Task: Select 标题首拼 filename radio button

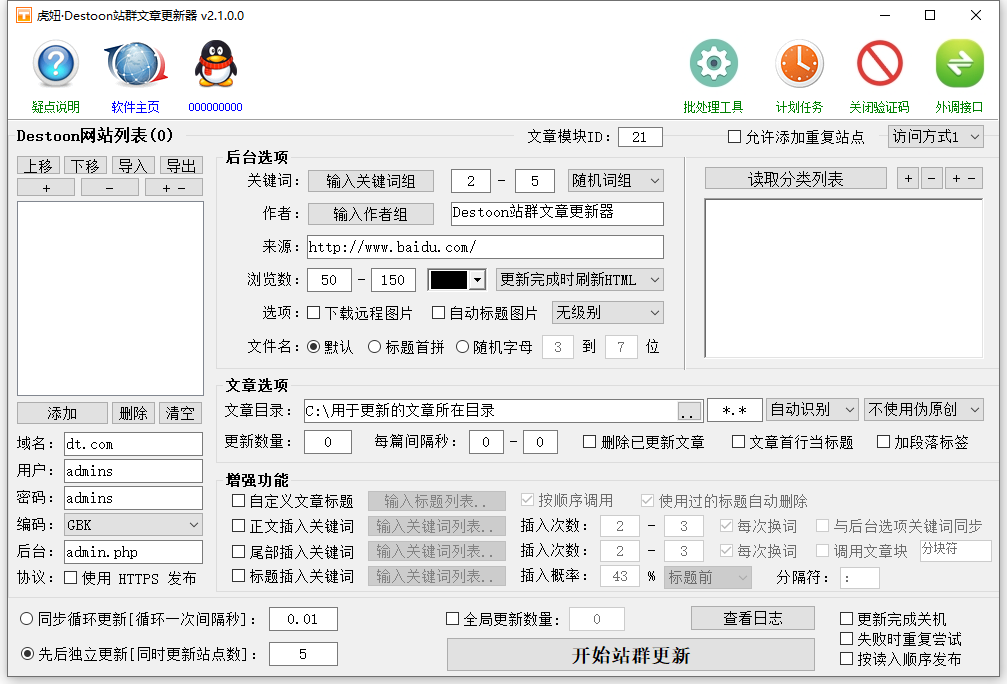Action: point(374,347)
